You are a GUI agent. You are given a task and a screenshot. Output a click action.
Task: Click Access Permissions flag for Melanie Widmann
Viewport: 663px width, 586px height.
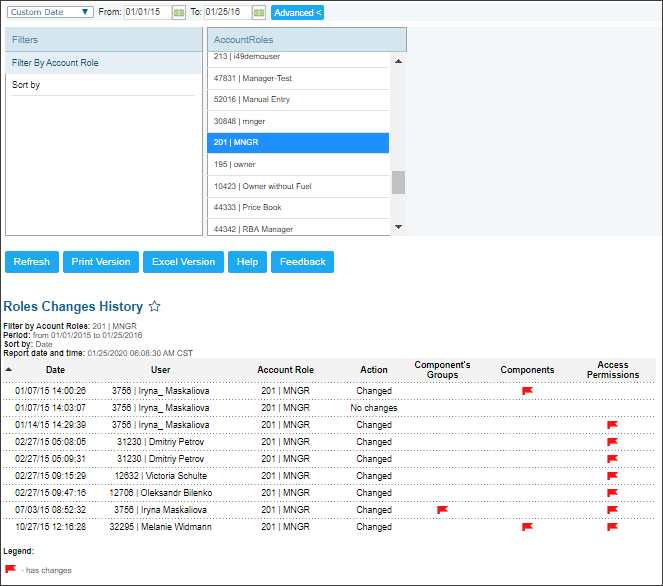[x=612, y=527]
